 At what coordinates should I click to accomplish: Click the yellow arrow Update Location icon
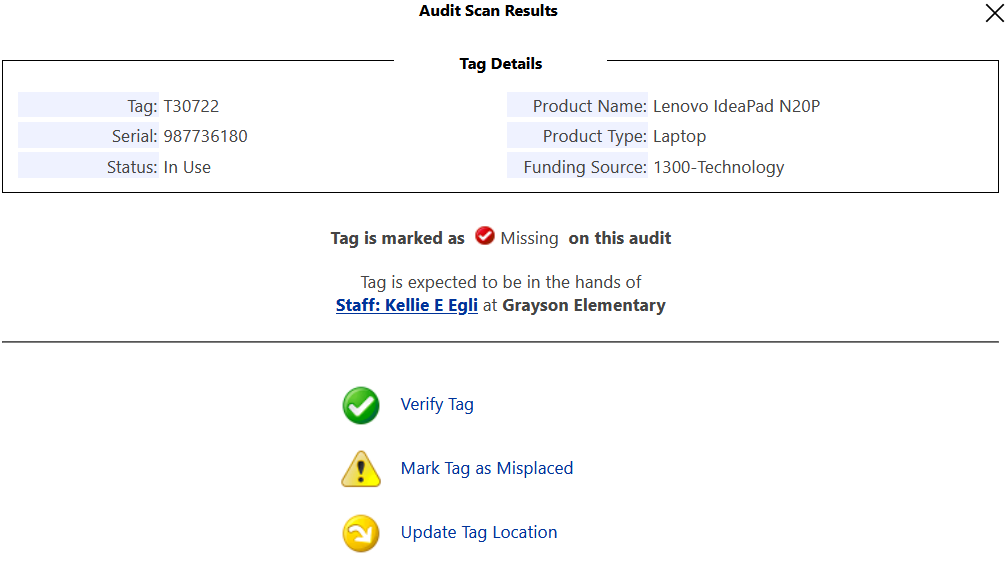coord(361,533)
